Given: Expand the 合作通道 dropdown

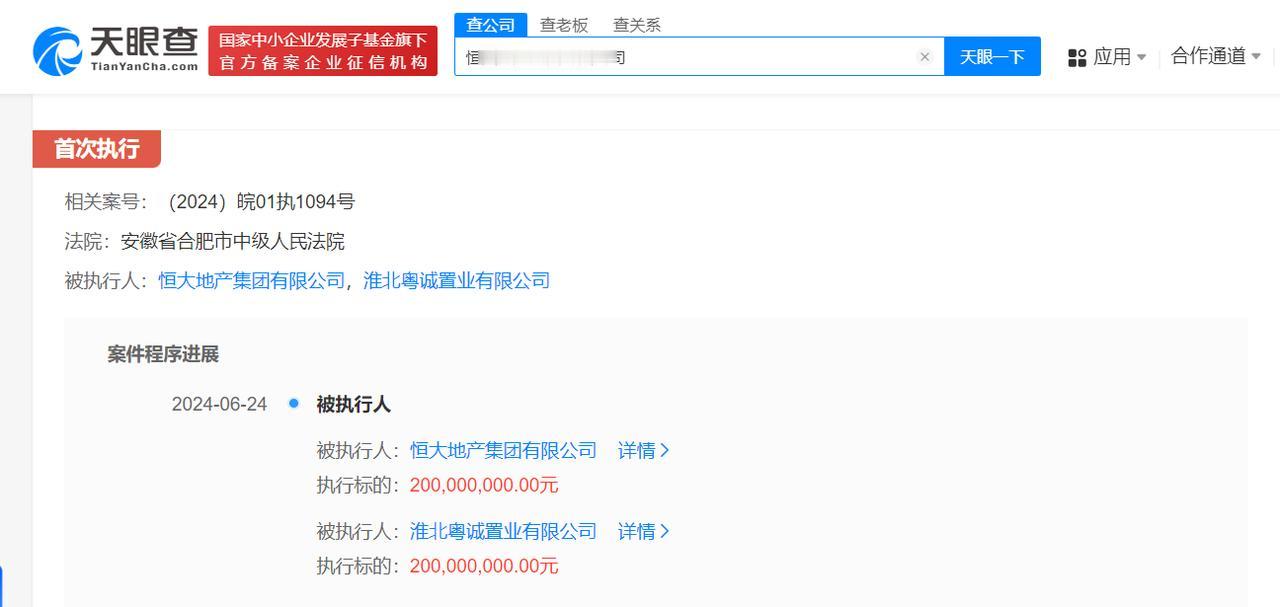Looking at the screenshot, I should point(1216,56).
